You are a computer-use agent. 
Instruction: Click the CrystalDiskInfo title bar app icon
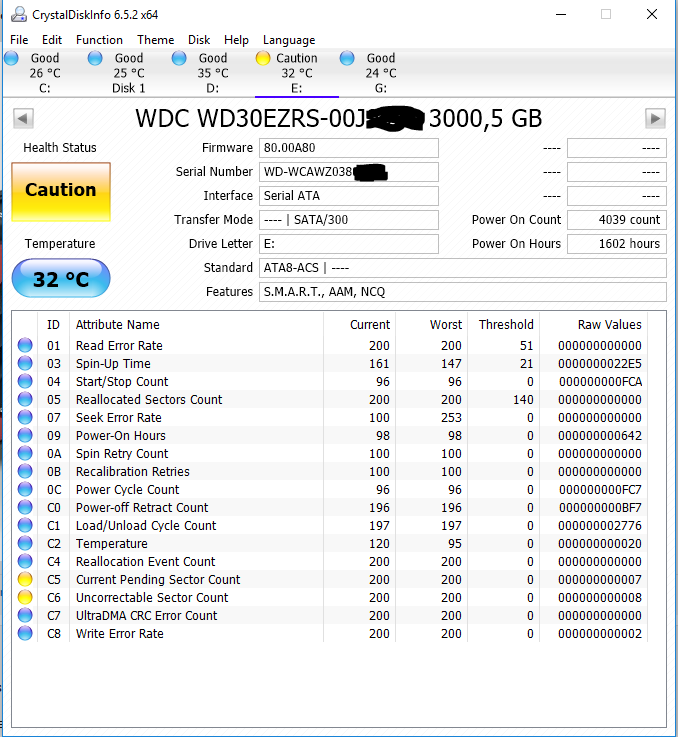pos(19,15)
